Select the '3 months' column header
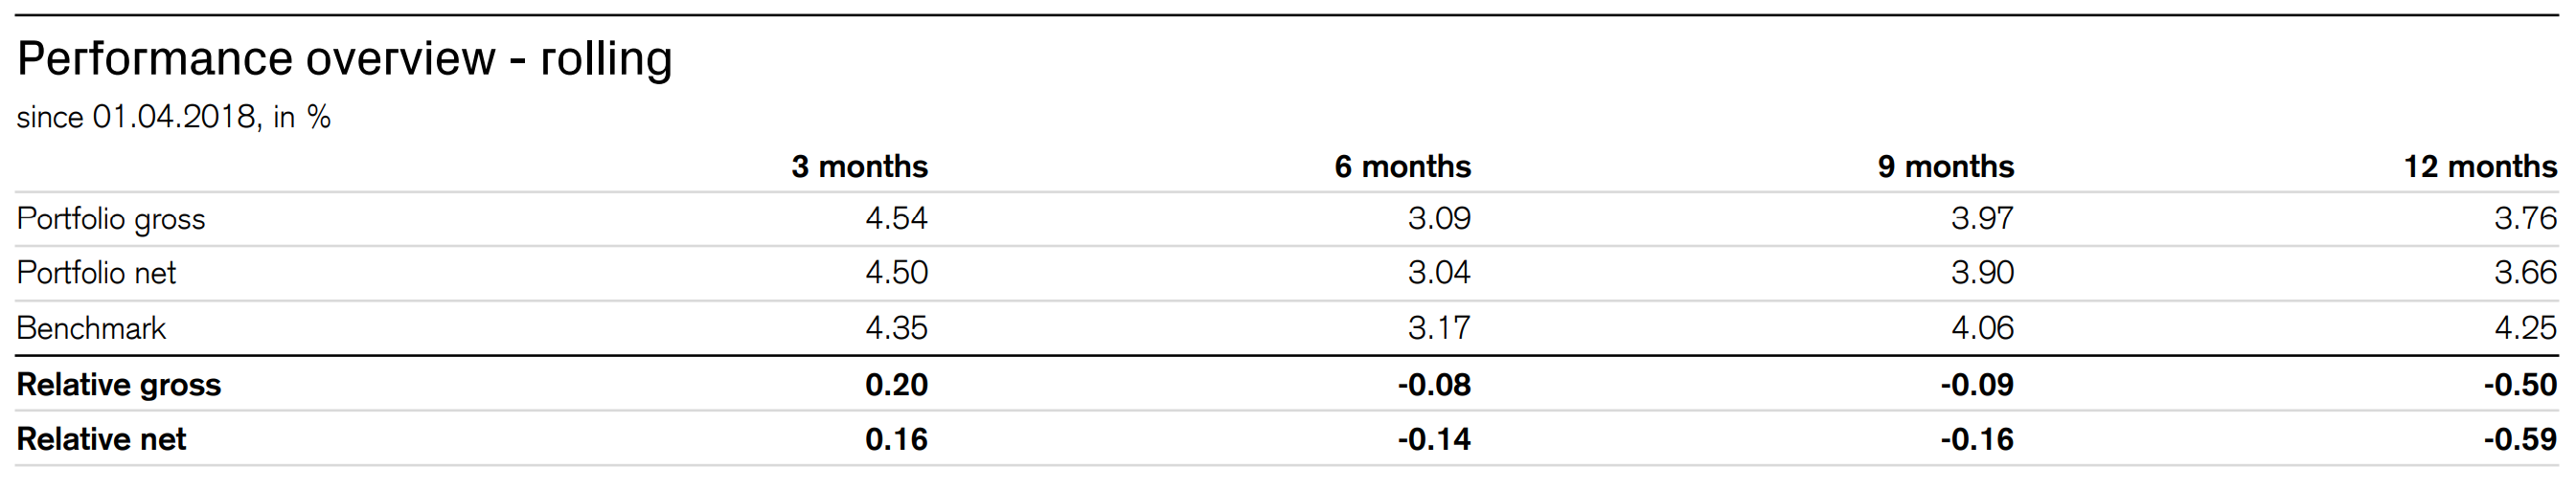This screenshot has width=2576, height=490. click(x=859, y=166)
